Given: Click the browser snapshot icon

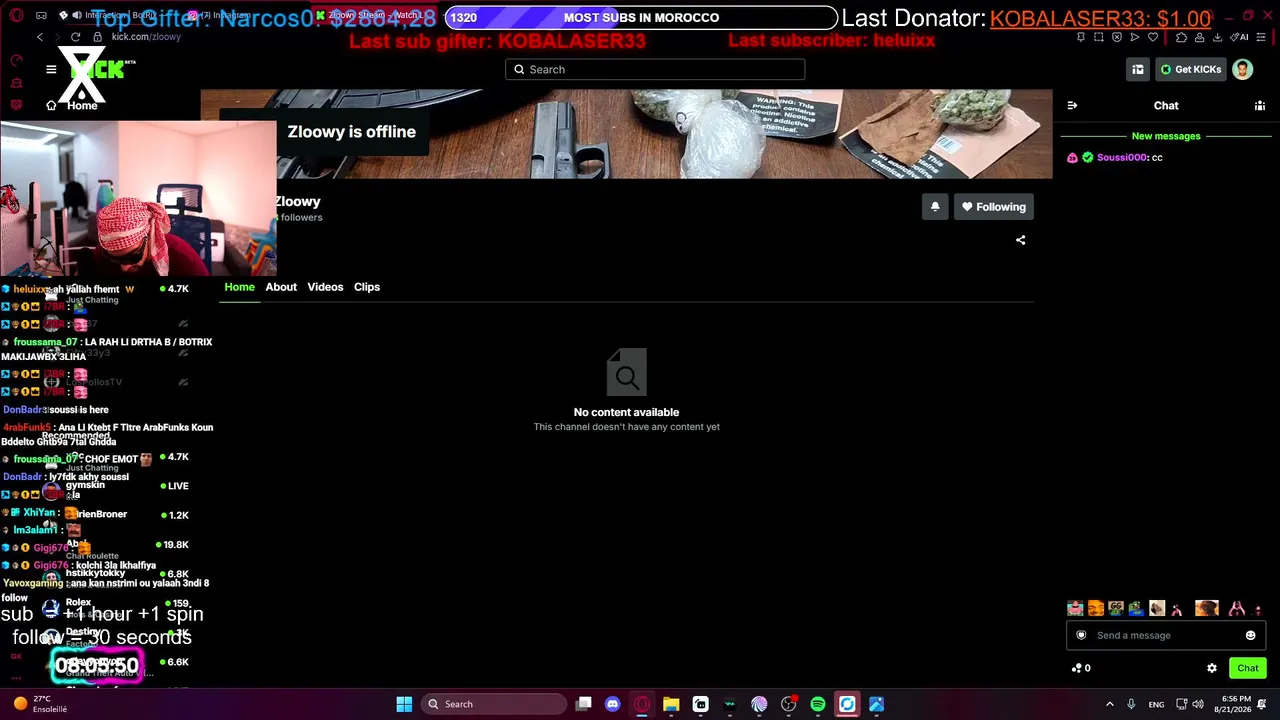Looking at the screenshot, I should coord(1099,37).
